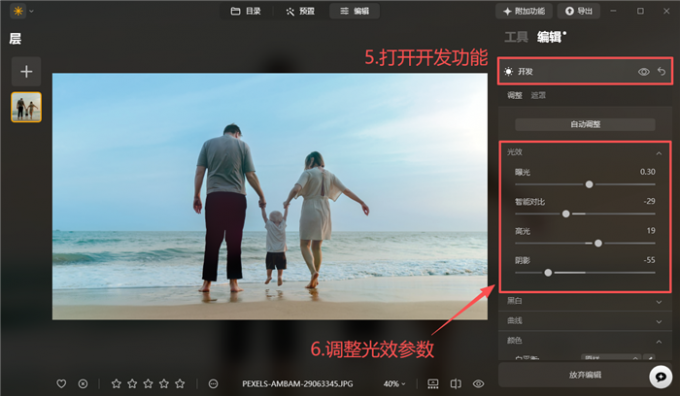Click the before/after compare split icon
Viewport: 680px width, 396px height.
[x=455, y=384]
